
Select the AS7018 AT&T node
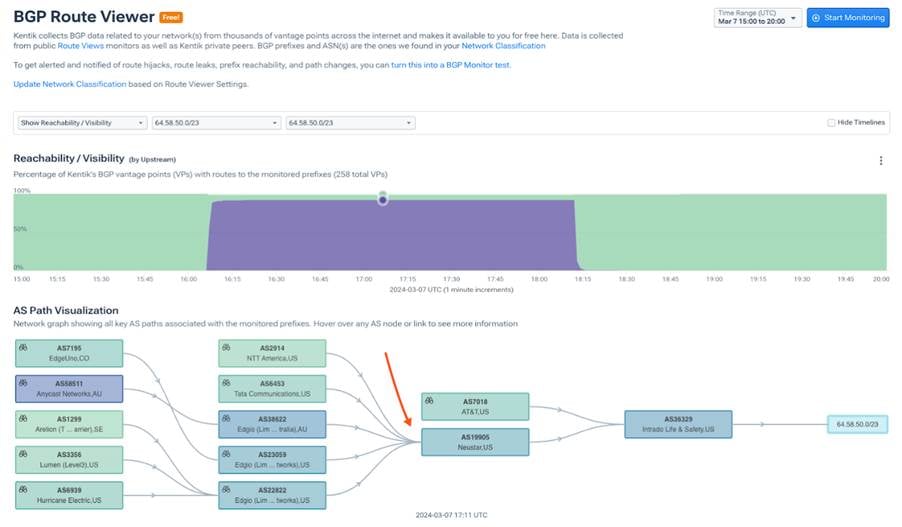pyautogui.click(x=475, y=407)
